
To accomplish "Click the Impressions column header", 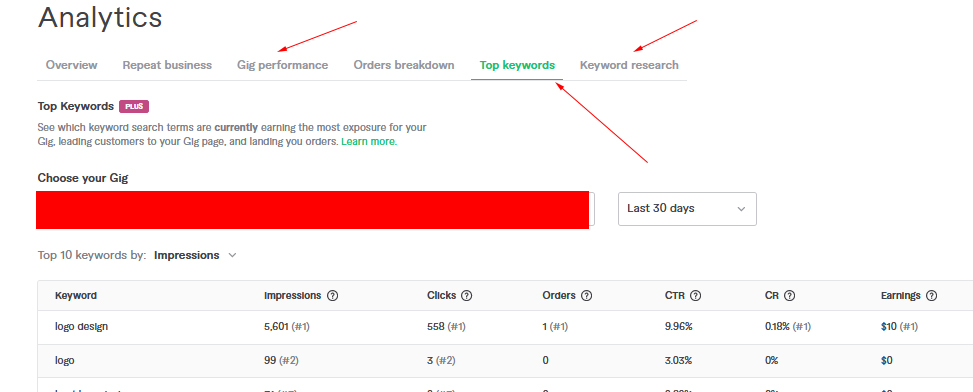I will coord(292,296).
